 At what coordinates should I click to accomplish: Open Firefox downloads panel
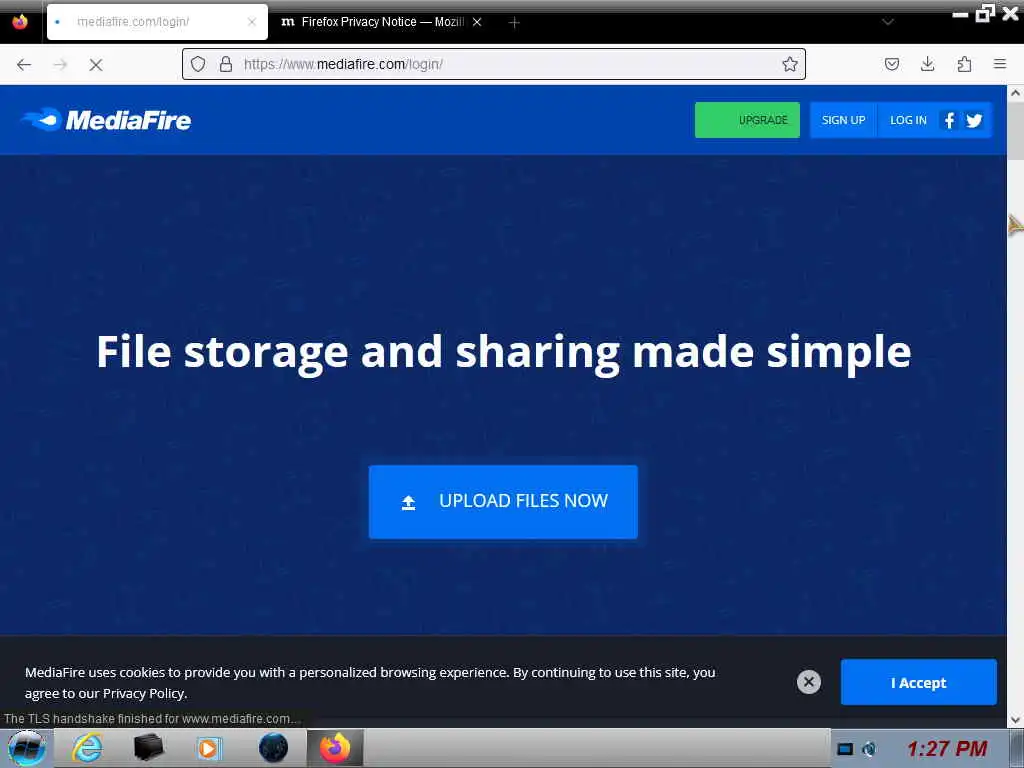[x=927, y=64]
